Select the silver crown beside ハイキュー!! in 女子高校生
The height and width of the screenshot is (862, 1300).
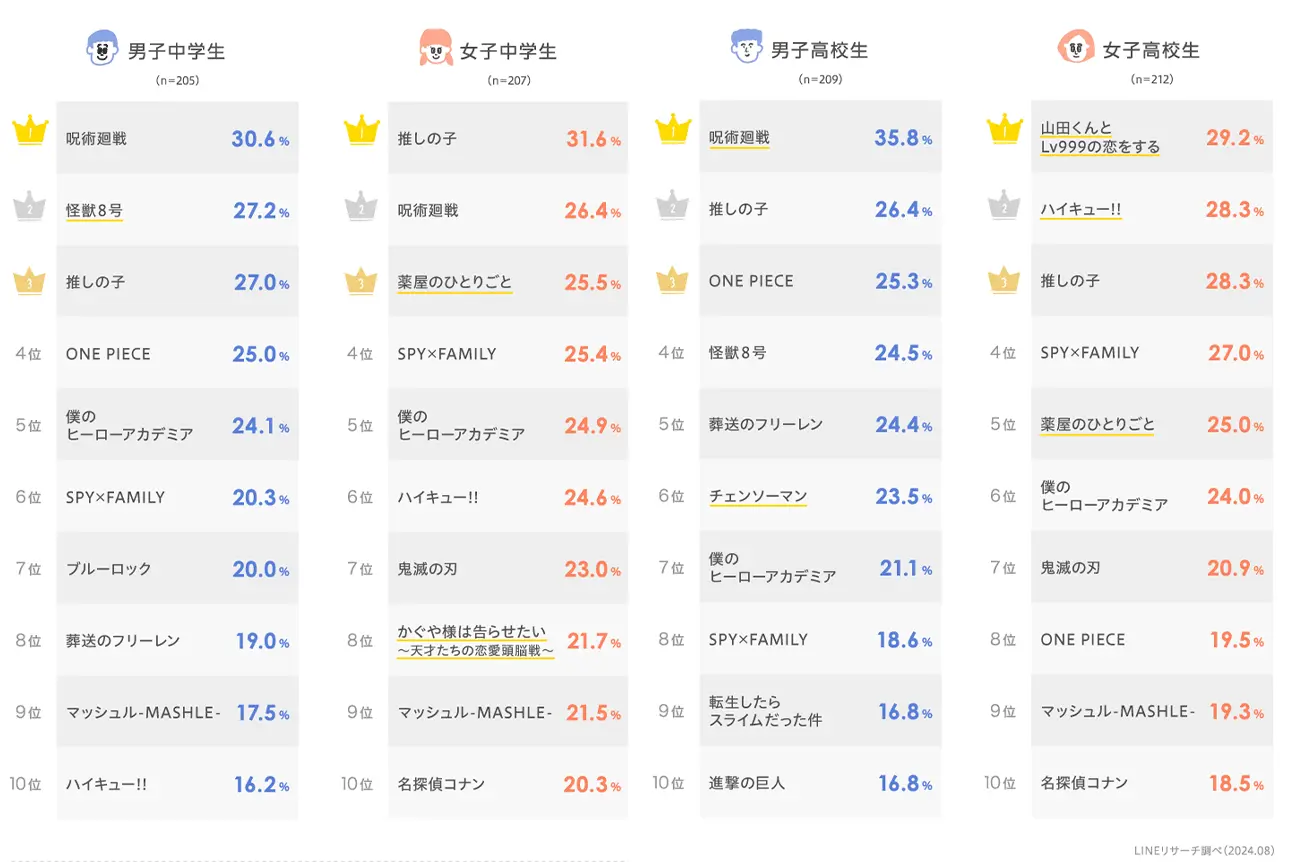coord(1004,205)
